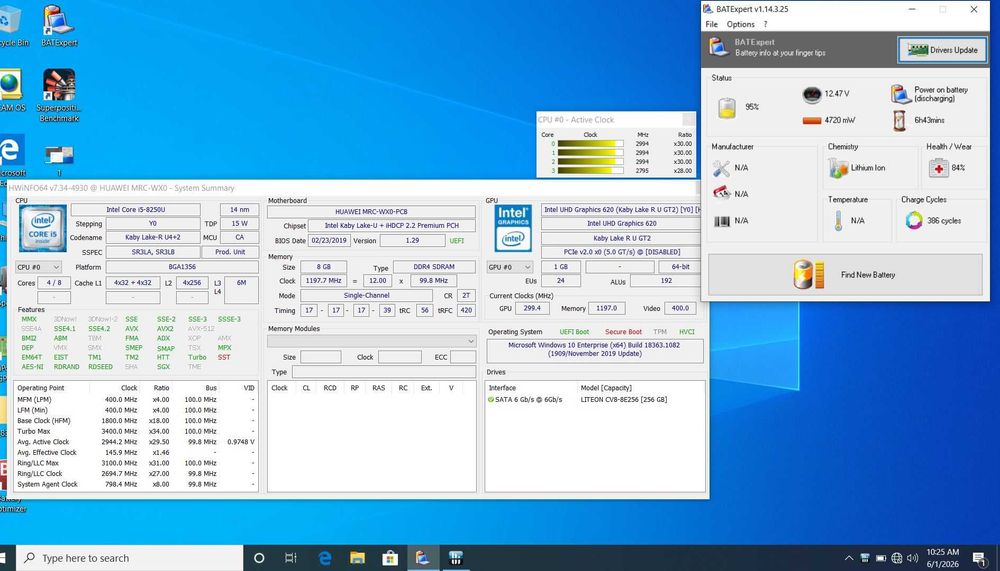The image size is (1000, 571).
Task: Click the Core 3 clock bar in Active Clock
Action: tap(591, 171)
